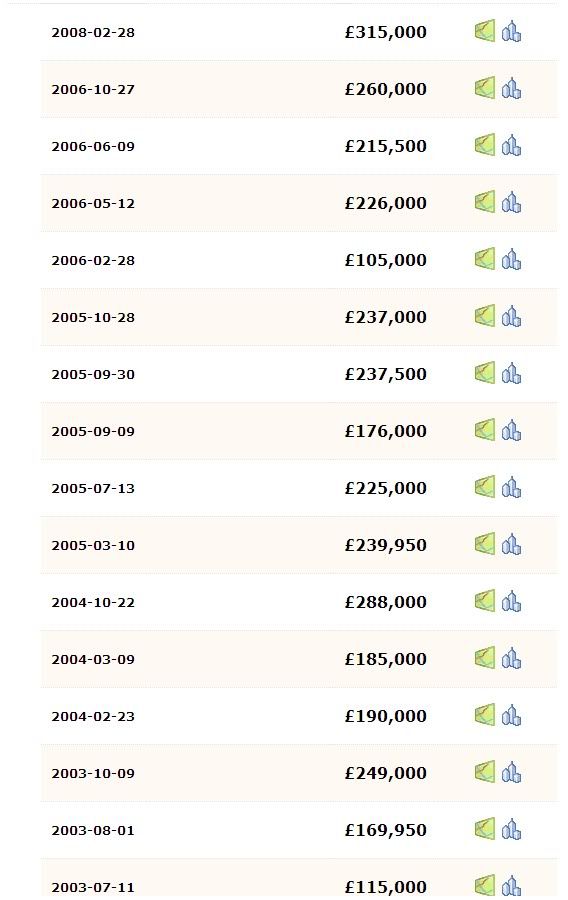This screenshot has height=900, width=568.
Task: Click buildings icon for 2005-10-28 sale
Action: 511,316
